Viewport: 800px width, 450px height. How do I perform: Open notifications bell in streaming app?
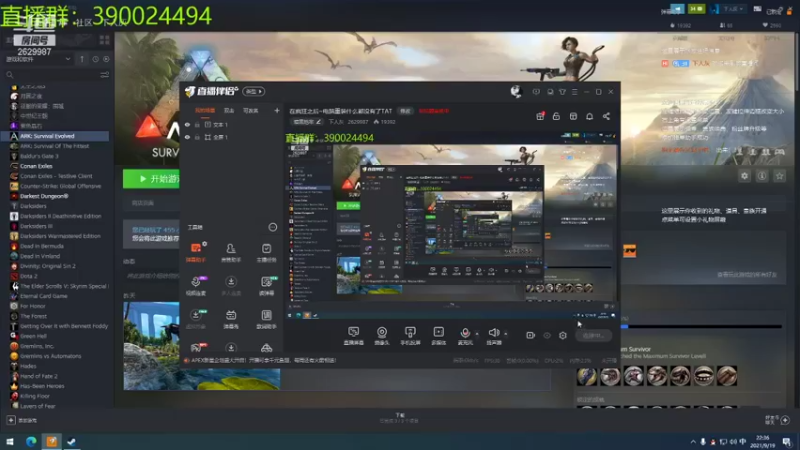(589, 116)
